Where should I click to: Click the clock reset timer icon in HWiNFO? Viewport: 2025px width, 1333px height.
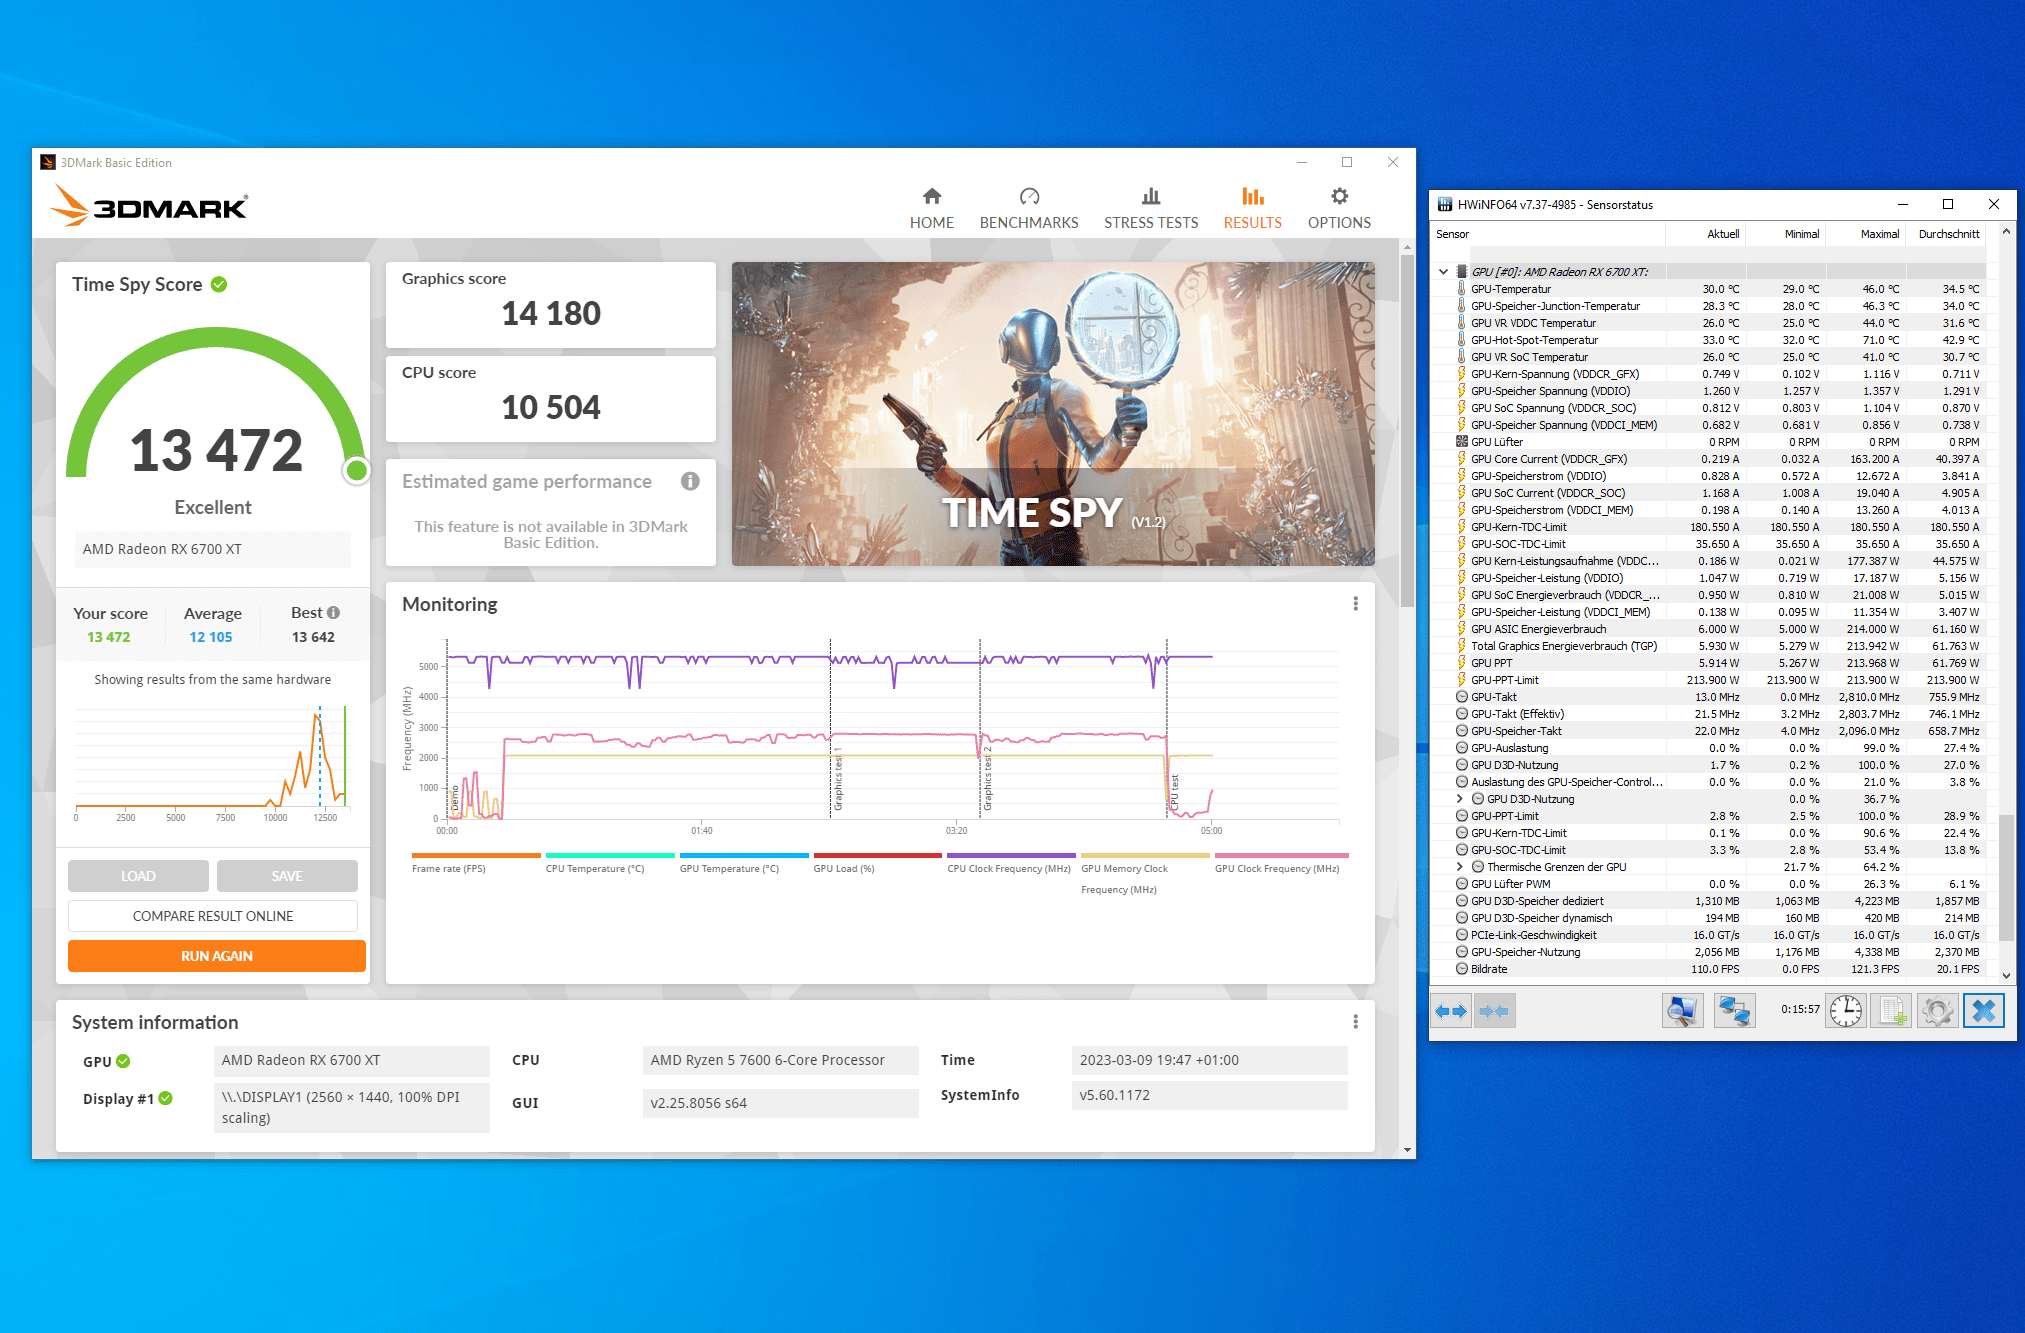[x=1845, y=1011]
